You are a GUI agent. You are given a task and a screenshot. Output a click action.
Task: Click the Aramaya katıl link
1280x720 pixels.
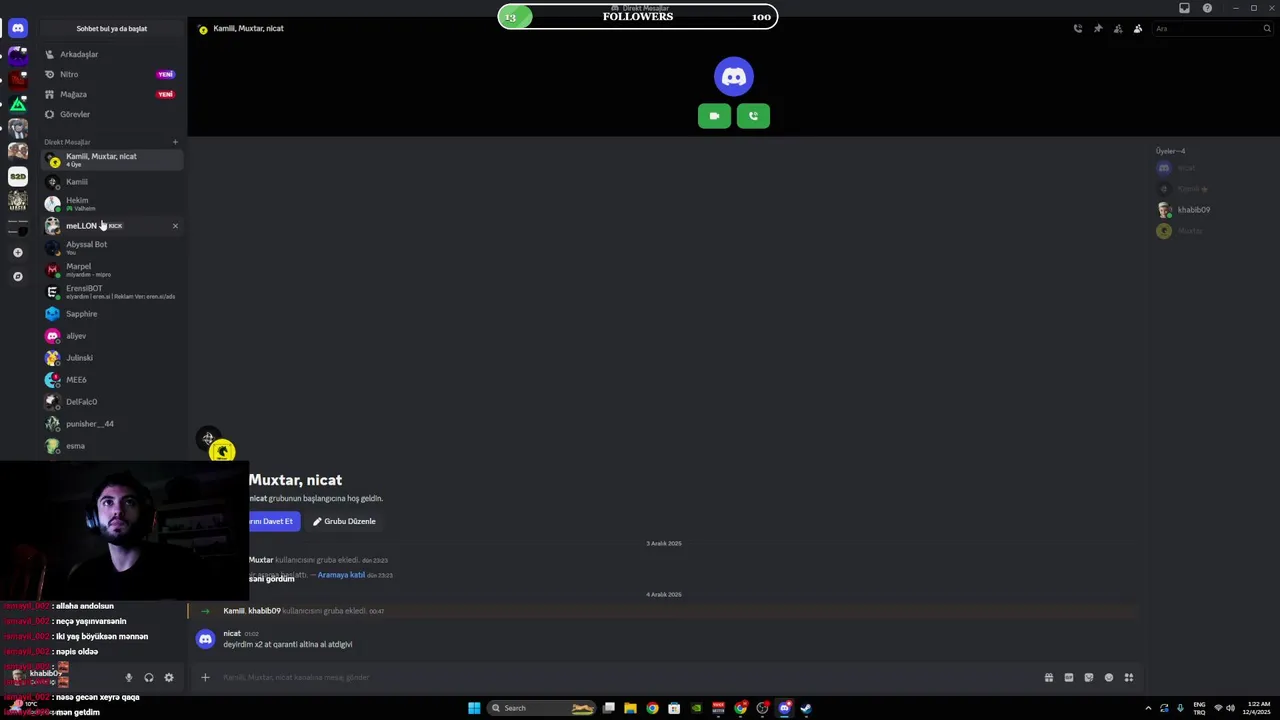341,575
